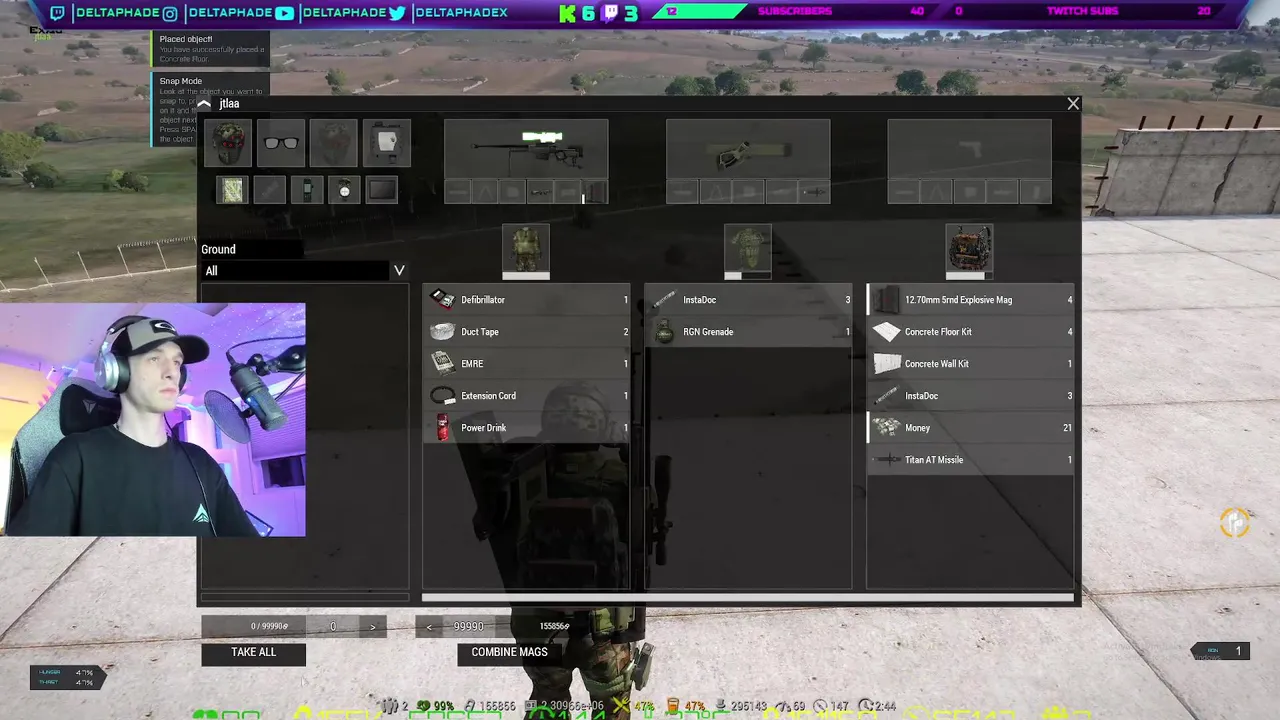Click the health 99% HUD indicator
The width and height of the screenshot is (1280, 720).
(x=437, y=707)
